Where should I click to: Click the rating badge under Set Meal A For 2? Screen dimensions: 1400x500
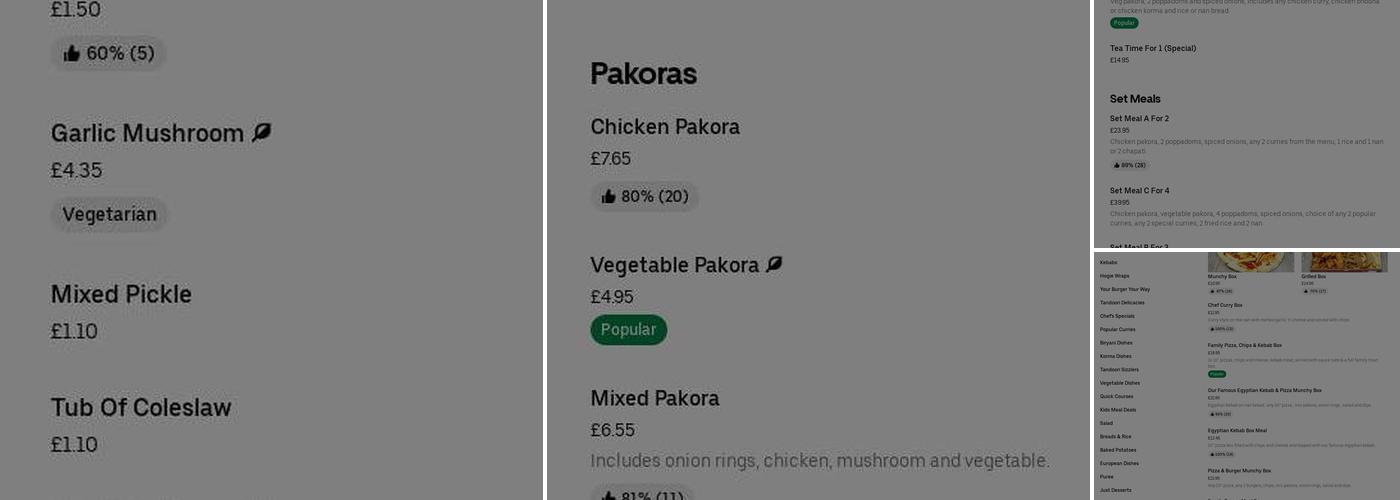(x=1129, y=165)
